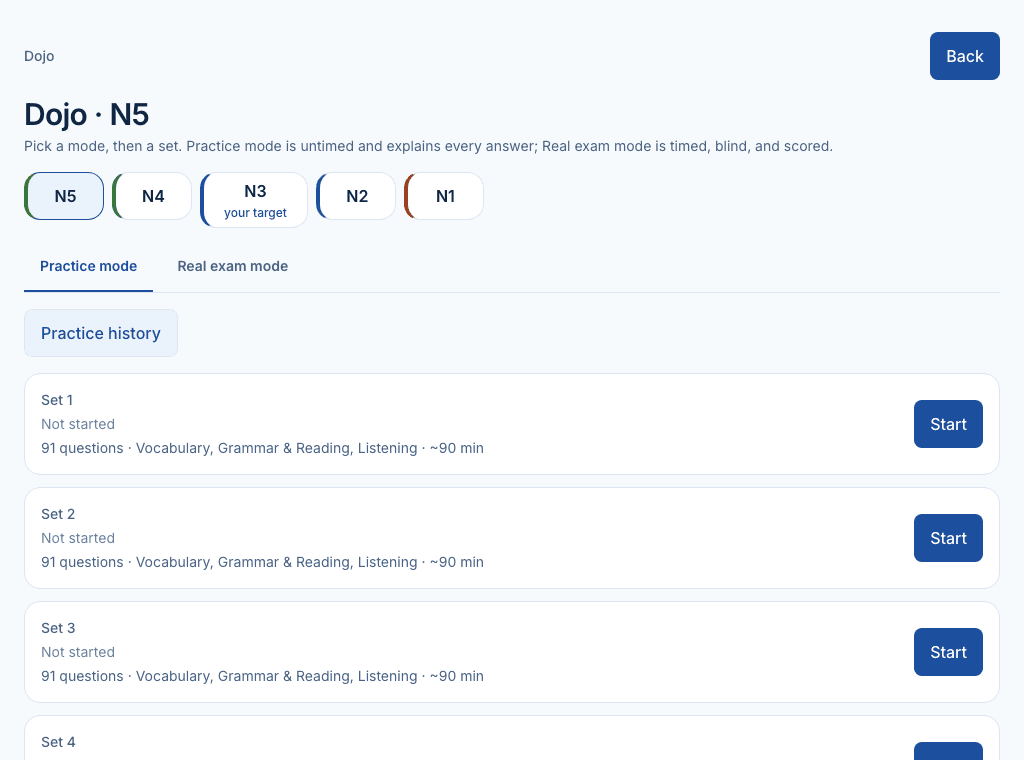The image size is (1024, 760).
Task: Switch to Real exam mode tab
Action: pos(232,266)
